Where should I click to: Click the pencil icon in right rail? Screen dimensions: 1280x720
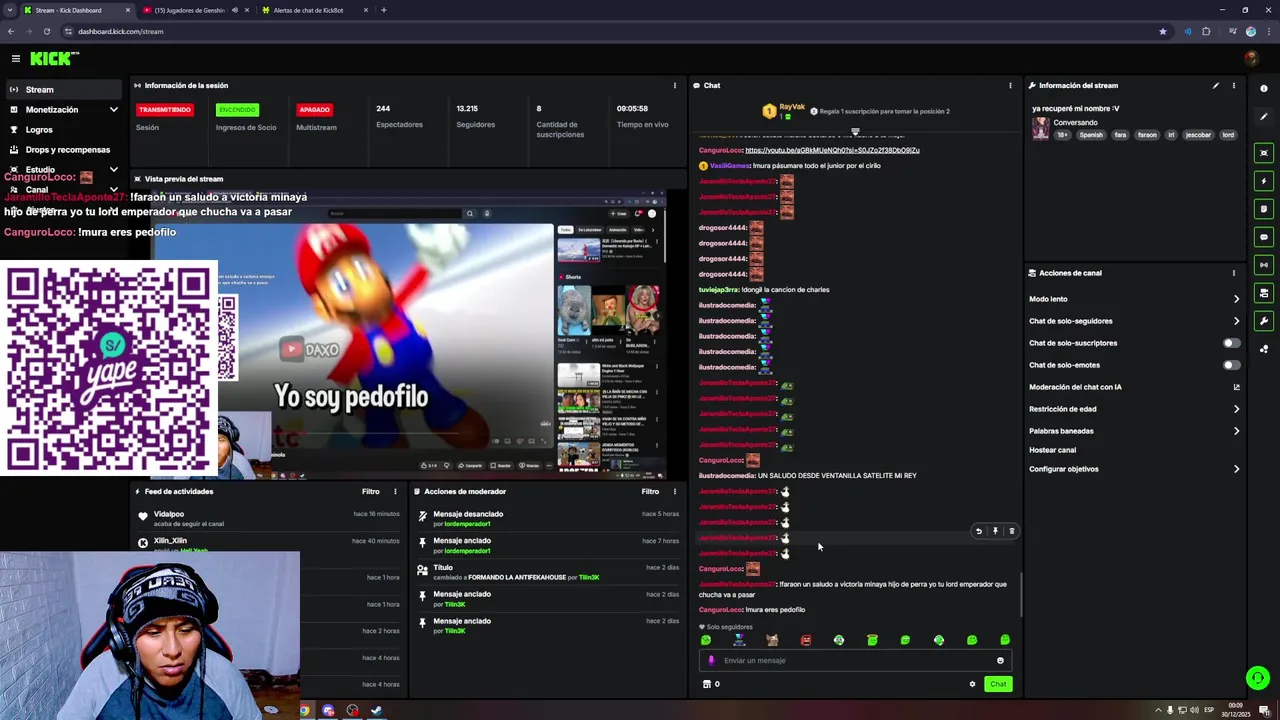tap(1264, 117)
